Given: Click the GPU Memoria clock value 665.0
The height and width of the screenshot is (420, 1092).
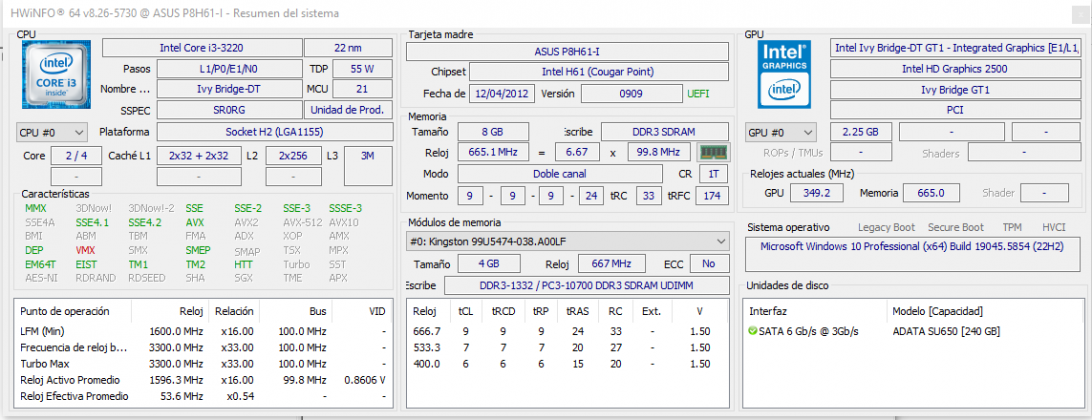Looking at the screenshot, I should pos(931,193).
